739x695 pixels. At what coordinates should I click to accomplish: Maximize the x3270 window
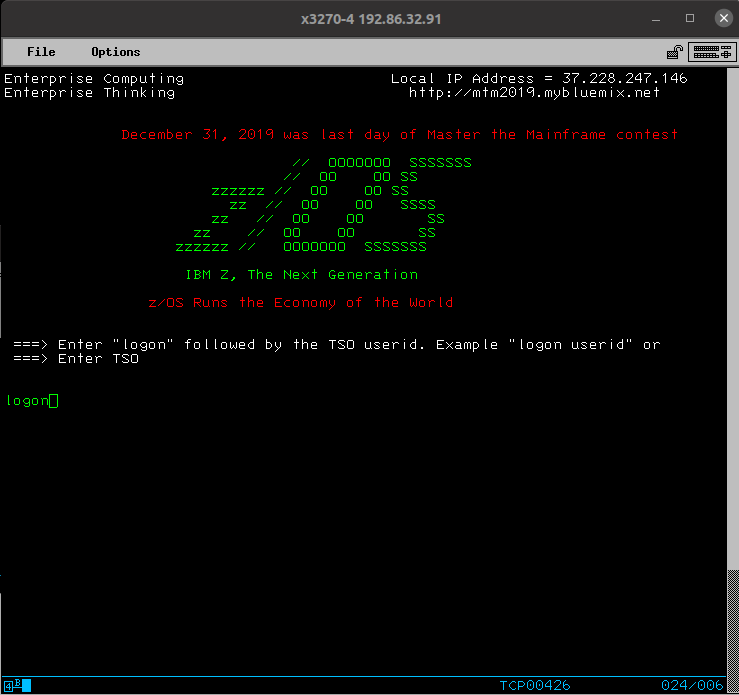[x=690, y=18]
